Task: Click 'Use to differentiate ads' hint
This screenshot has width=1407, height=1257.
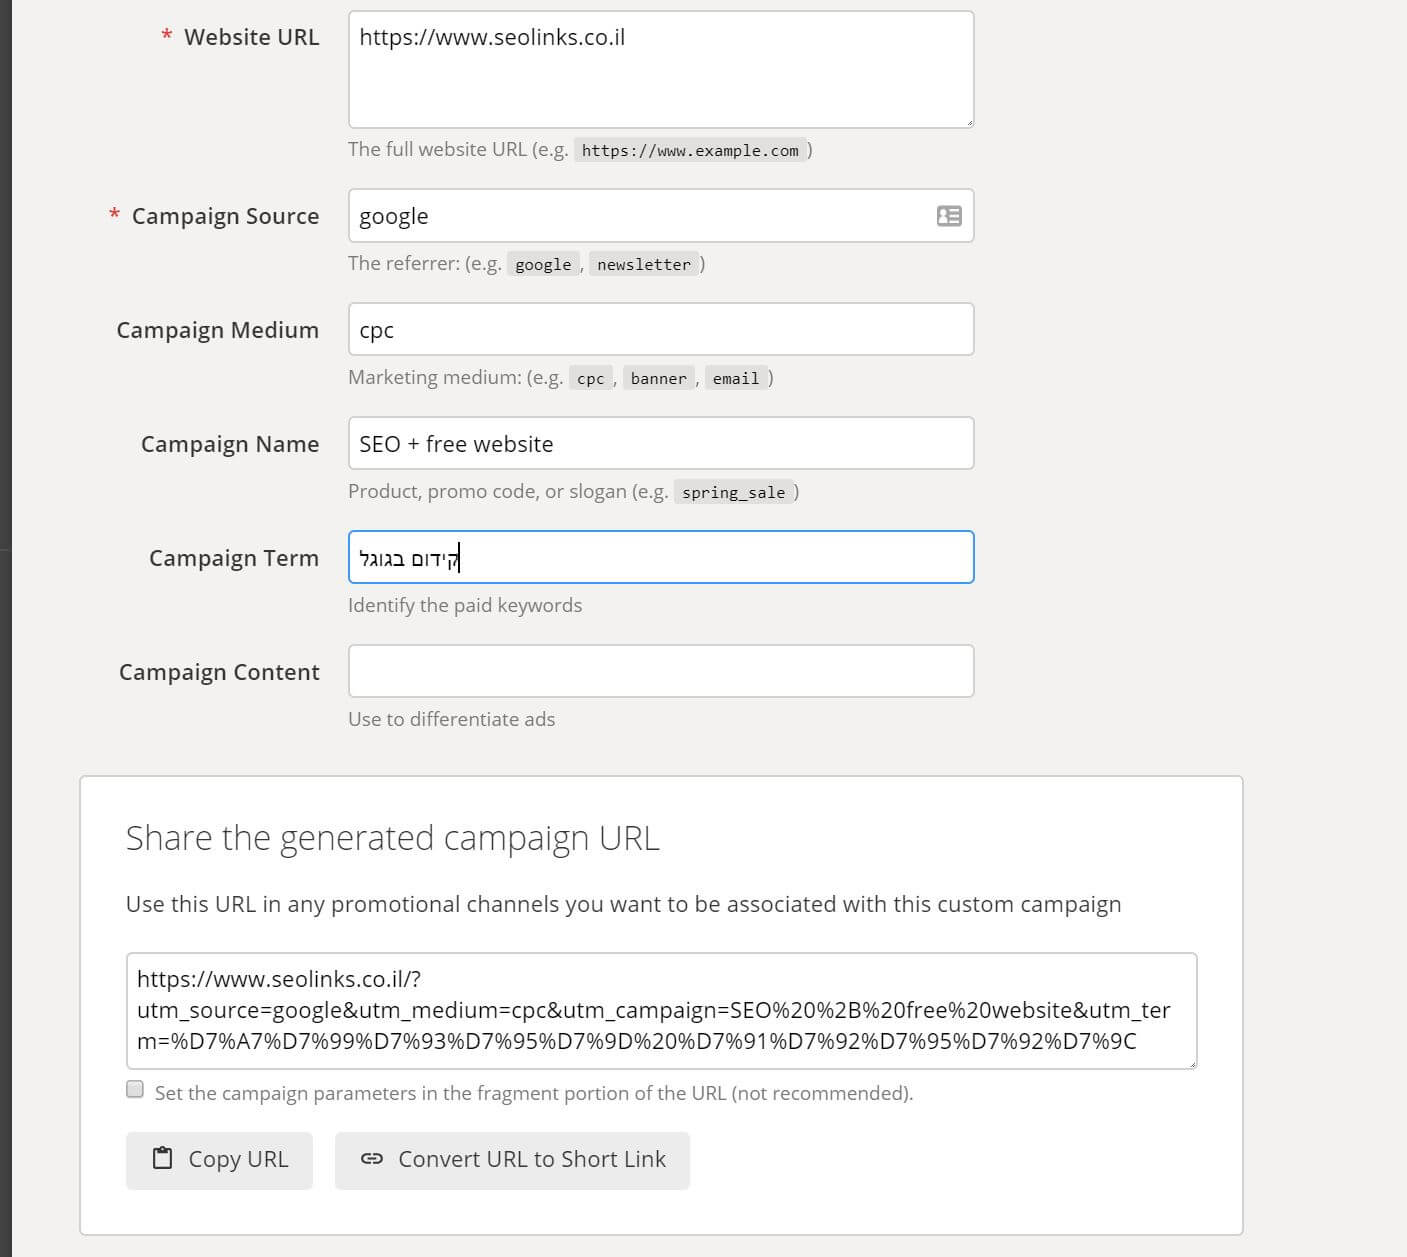Action: pos(451,719)
